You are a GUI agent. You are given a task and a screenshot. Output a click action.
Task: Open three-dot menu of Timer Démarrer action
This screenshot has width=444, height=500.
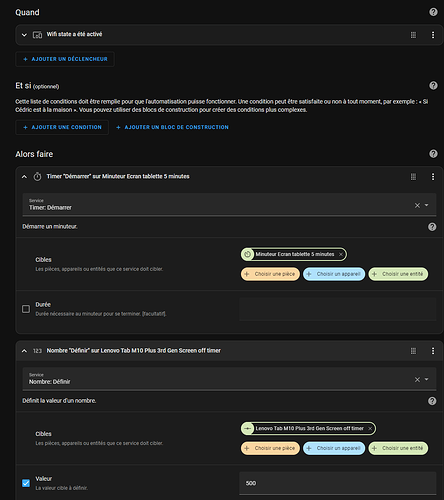(x=433, y=177)
